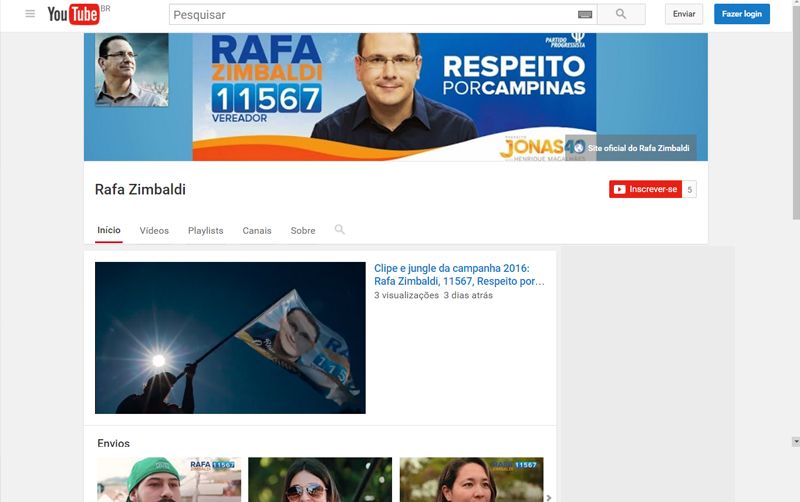
Task: Show next videos with Envios arrow
Action: (x=548, y=496)
